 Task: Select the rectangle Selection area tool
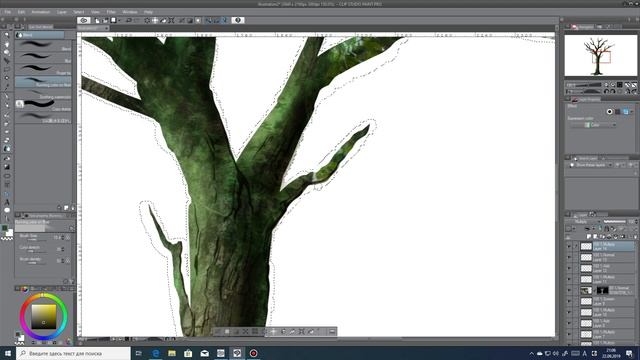(x=7, y=69)
